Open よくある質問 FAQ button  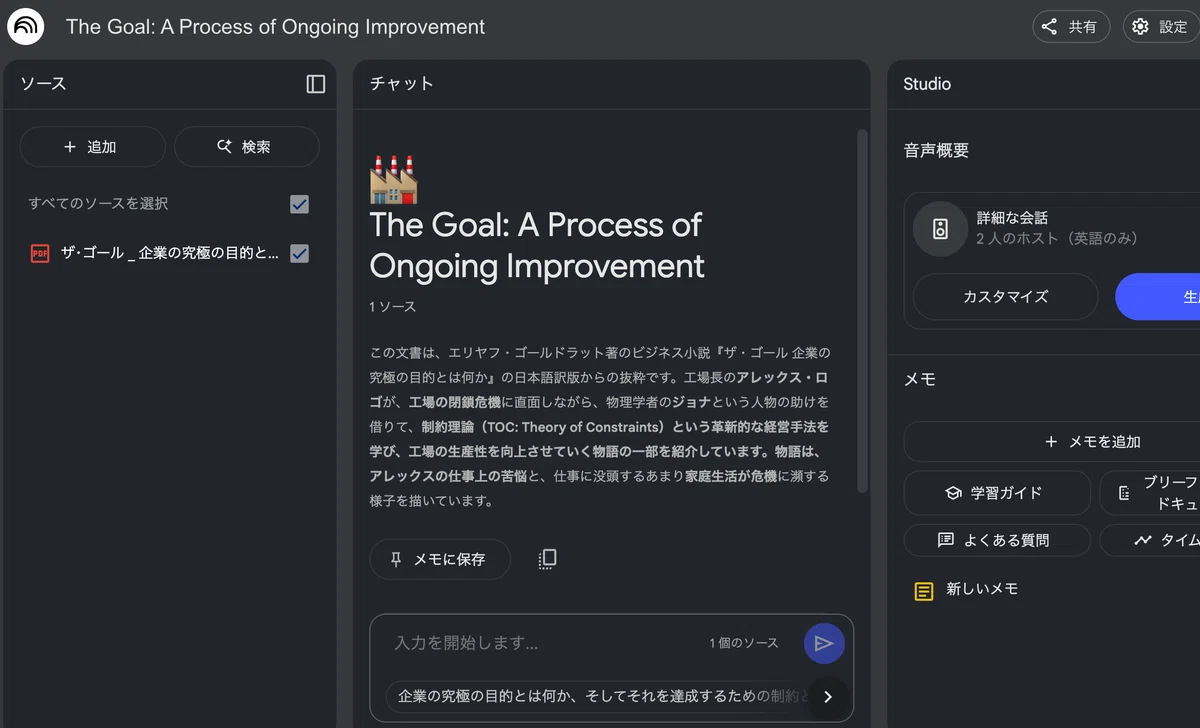[x=997, y=540]
